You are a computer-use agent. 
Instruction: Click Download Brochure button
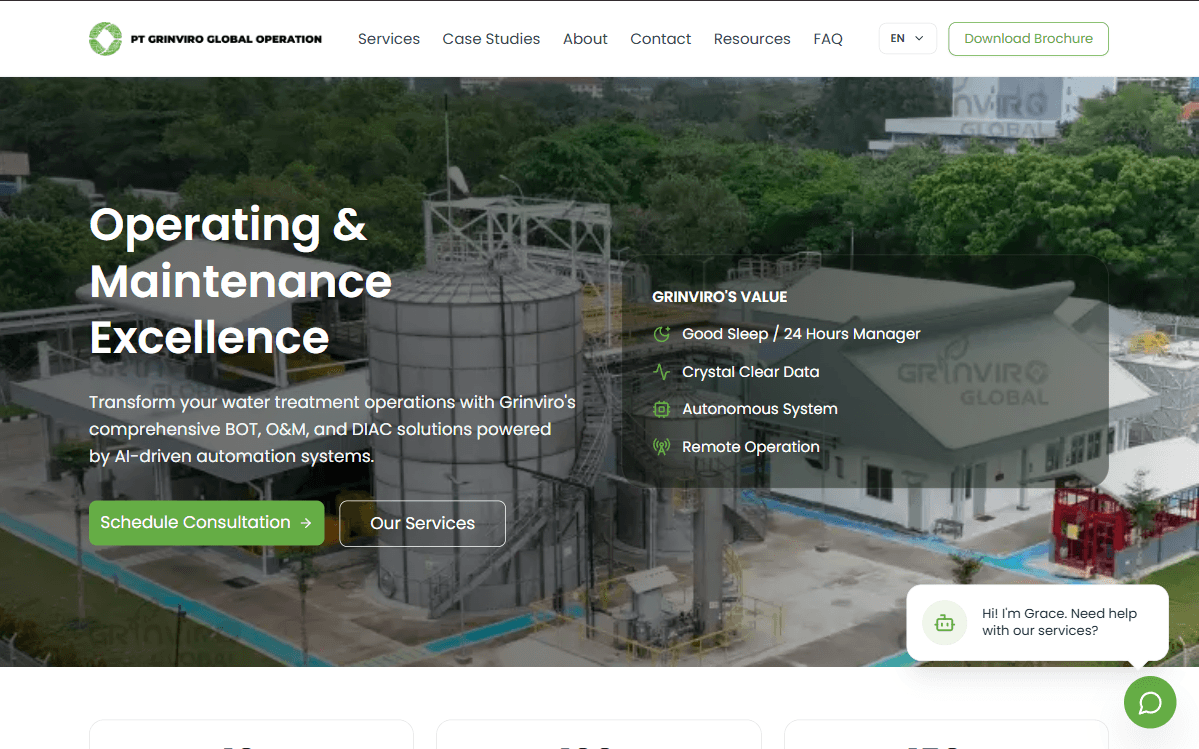click(x=1028, y=39)
